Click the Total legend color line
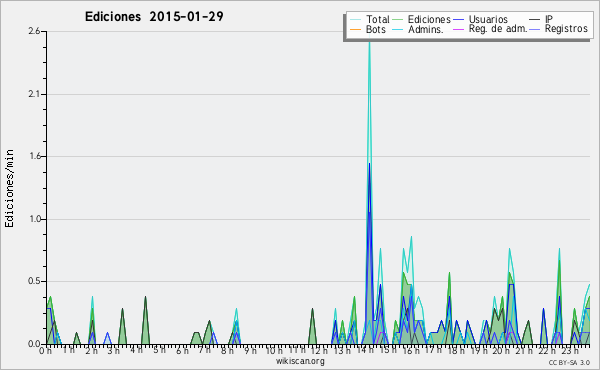Screen dimensions: 600x370 tap(355, 20)
